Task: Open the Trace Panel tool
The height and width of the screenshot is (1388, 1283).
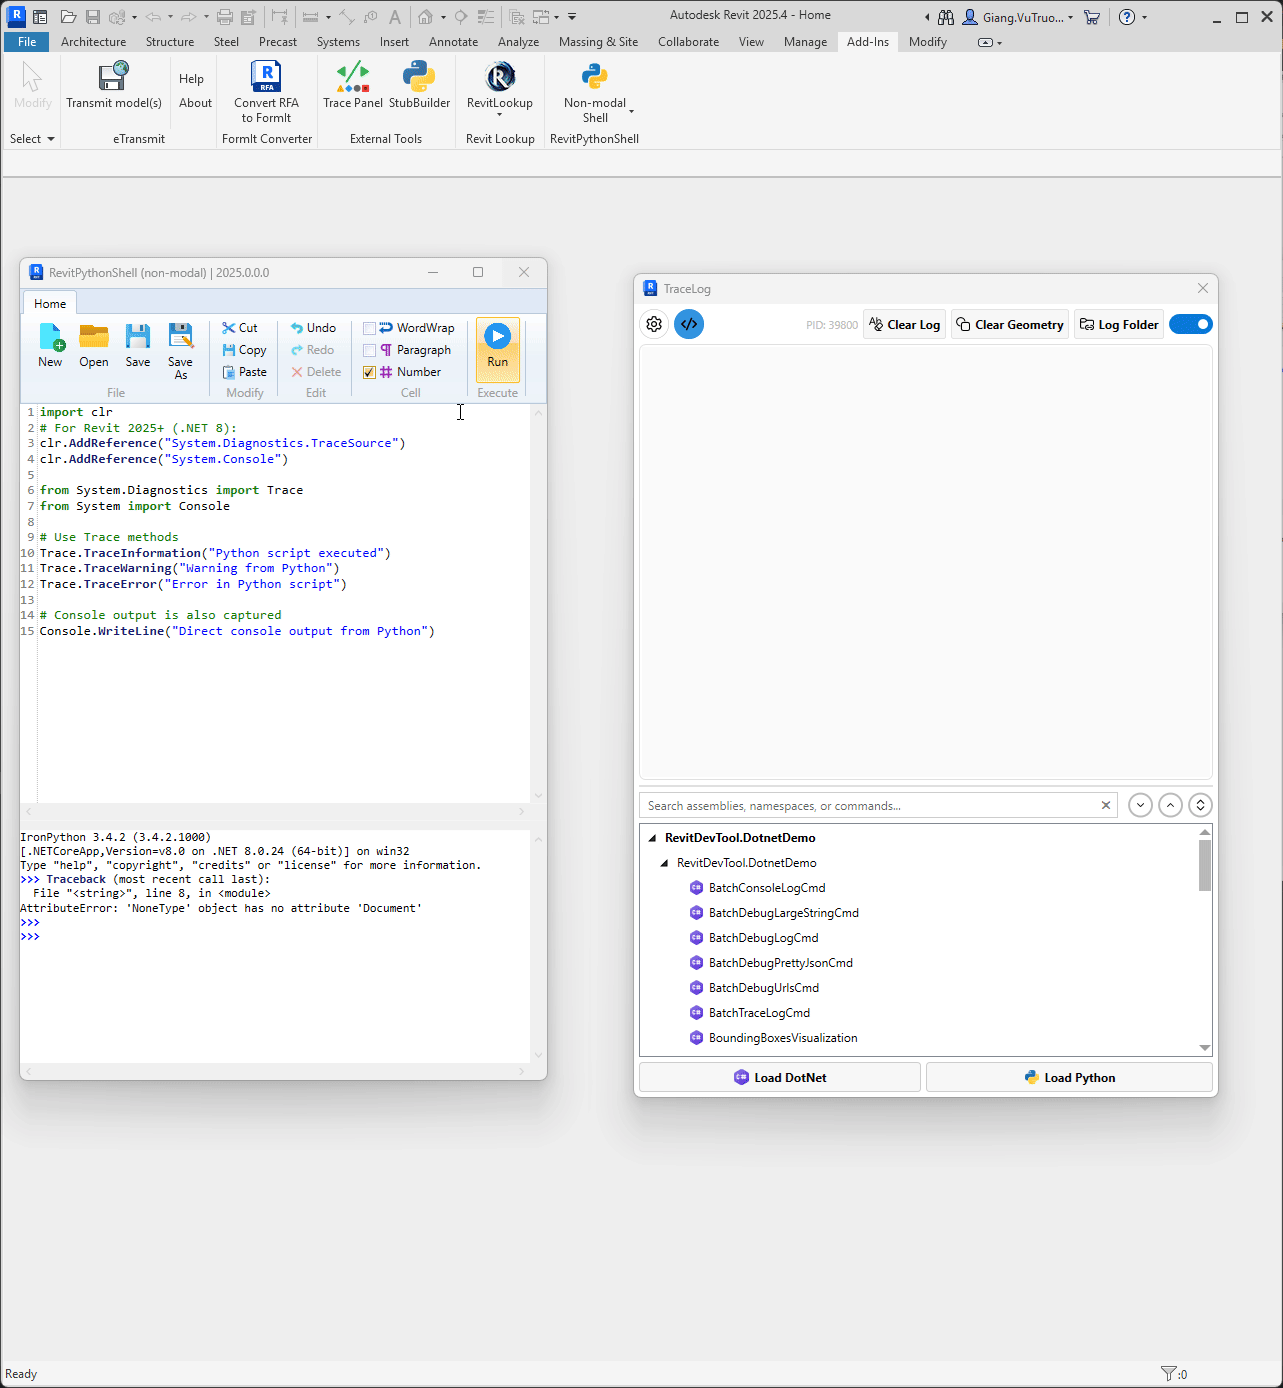Action: (x=353, y=85)
